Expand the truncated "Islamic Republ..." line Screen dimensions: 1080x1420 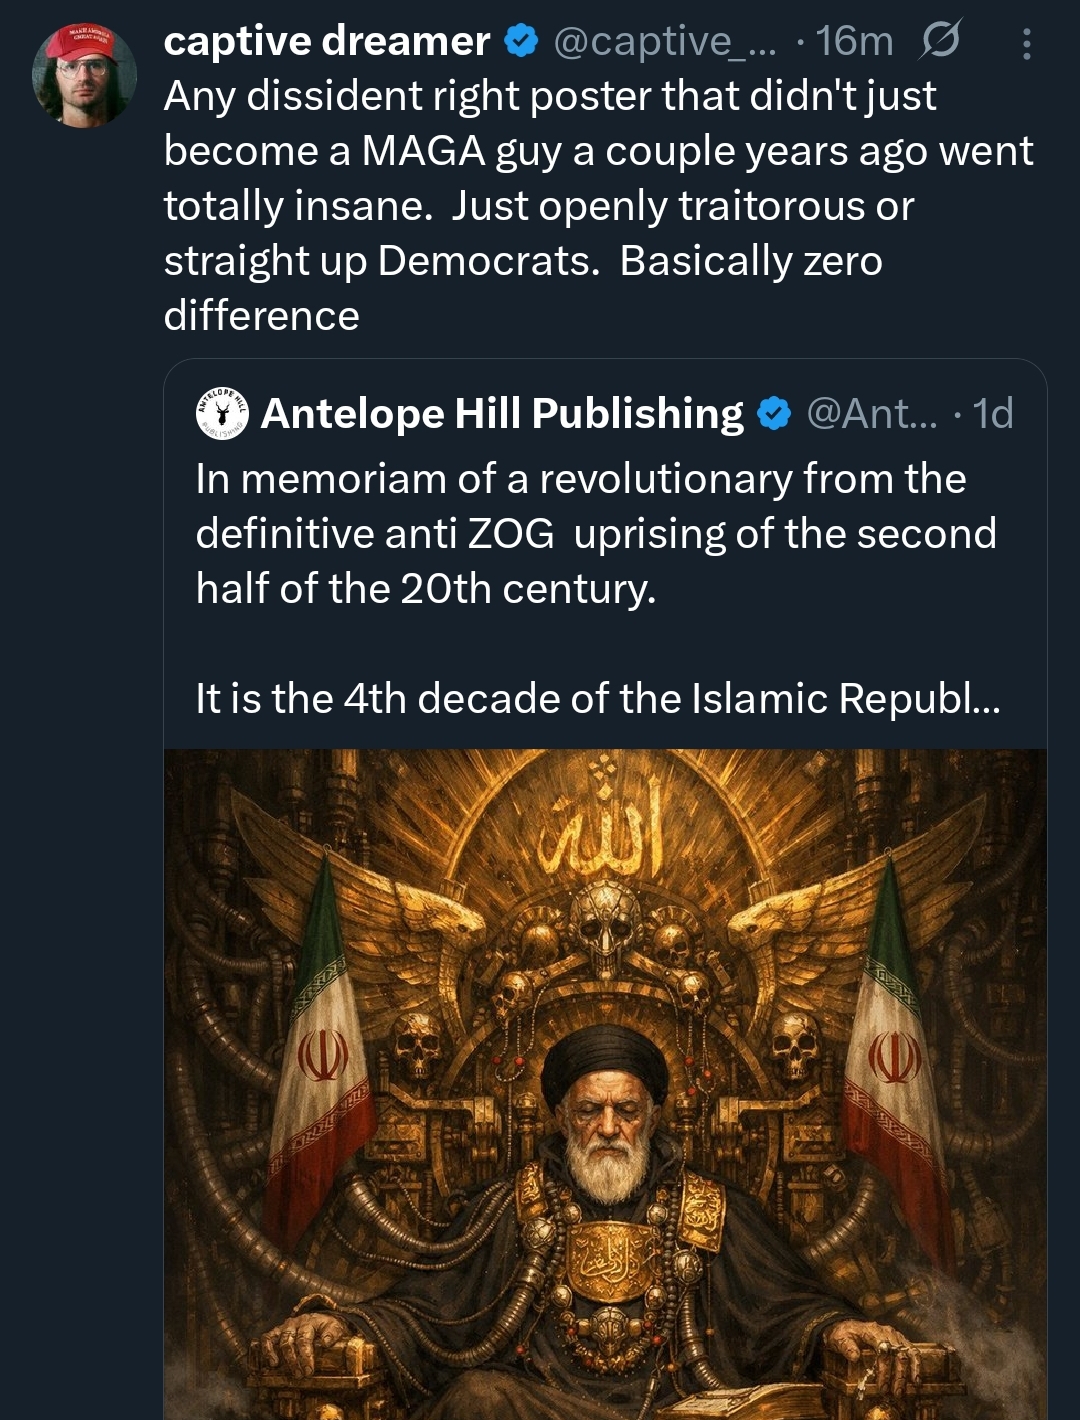point(598,698)
